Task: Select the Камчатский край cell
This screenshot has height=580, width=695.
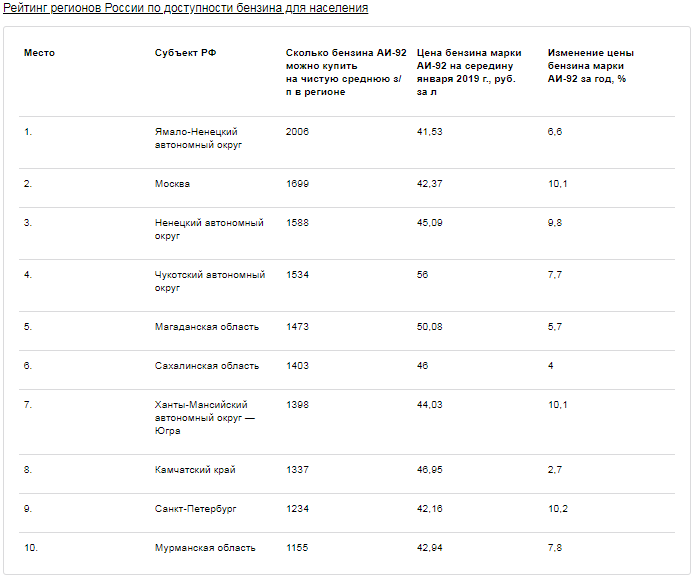Action: pos(195,470)
